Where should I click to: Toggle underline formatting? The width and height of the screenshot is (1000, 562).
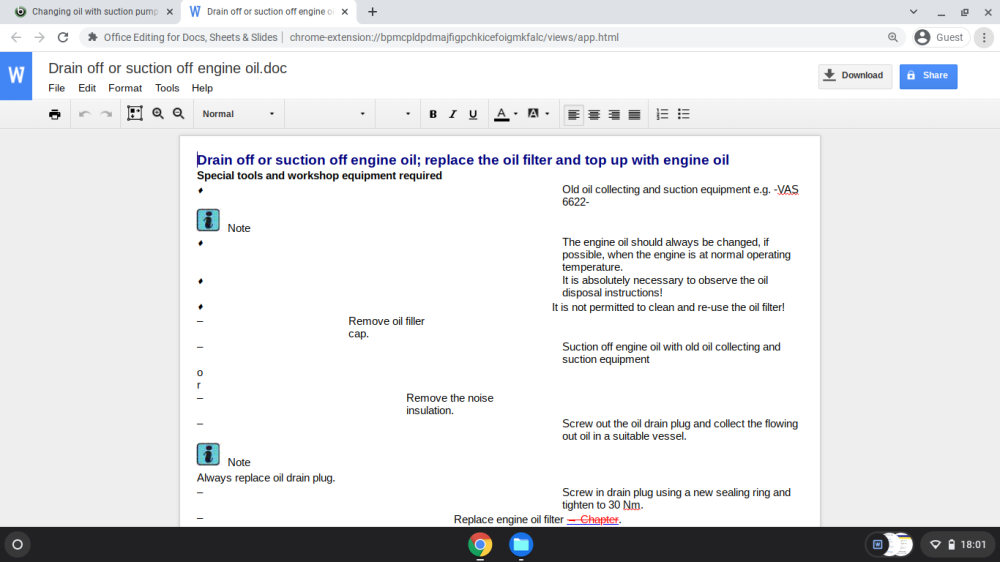coord(473,114)
